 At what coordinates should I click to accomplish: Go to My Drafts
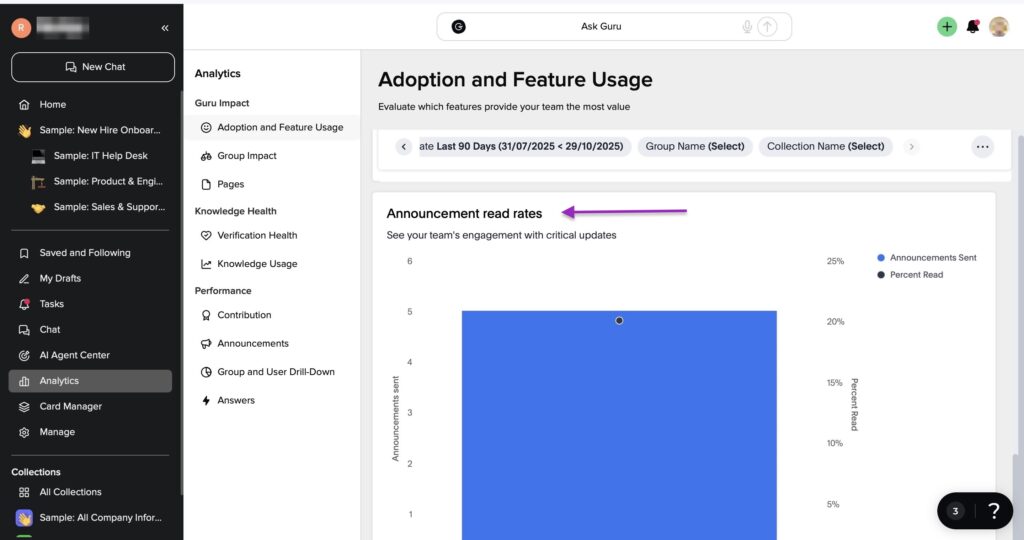[x=60, y=278]
